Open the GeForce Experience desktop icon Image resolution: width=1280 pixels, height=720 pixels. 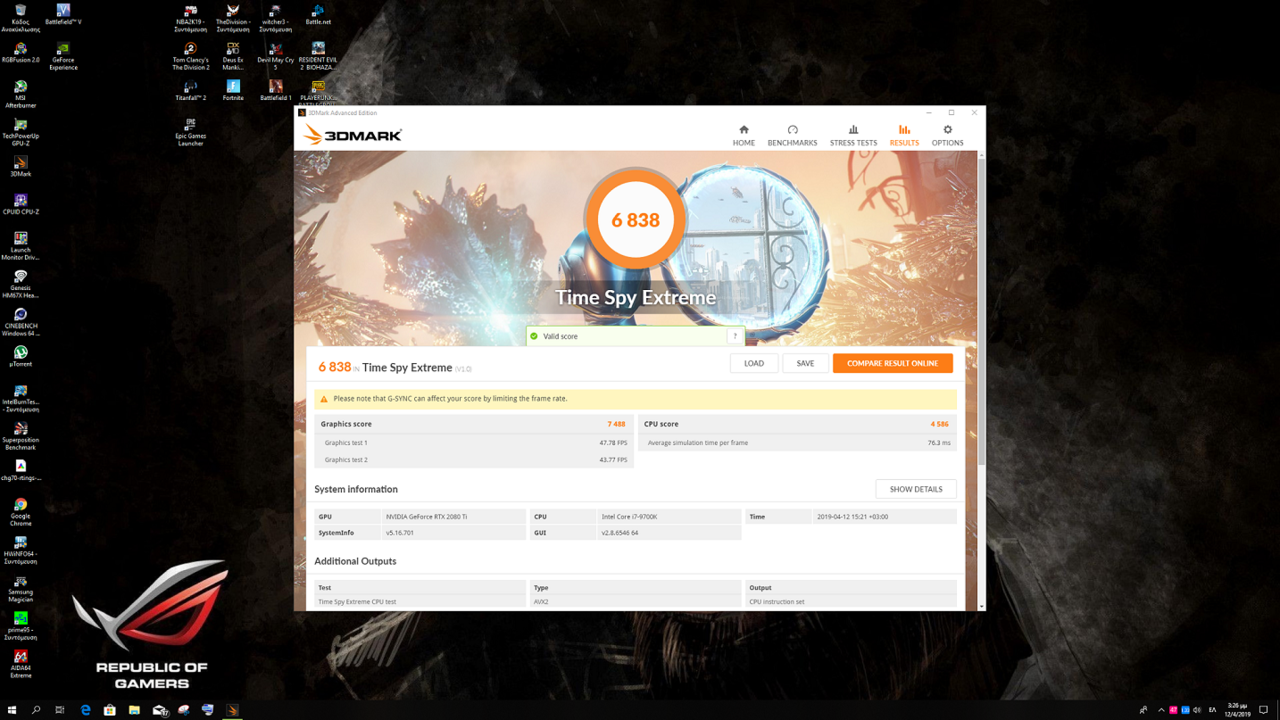tap(63, 56)
